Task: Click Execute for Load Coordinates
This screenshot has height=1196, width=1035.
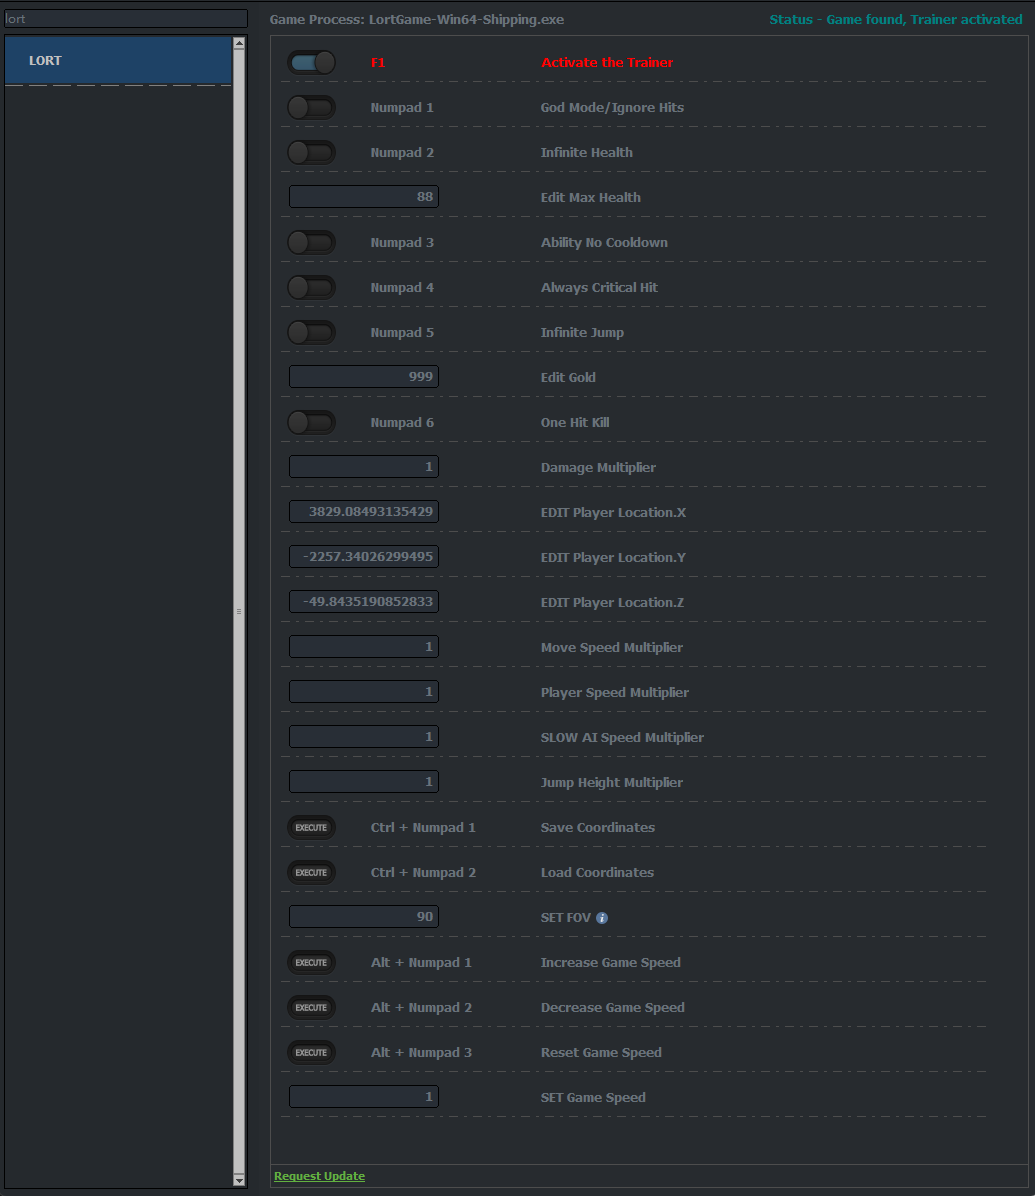Action: click(x=311, y=873)
